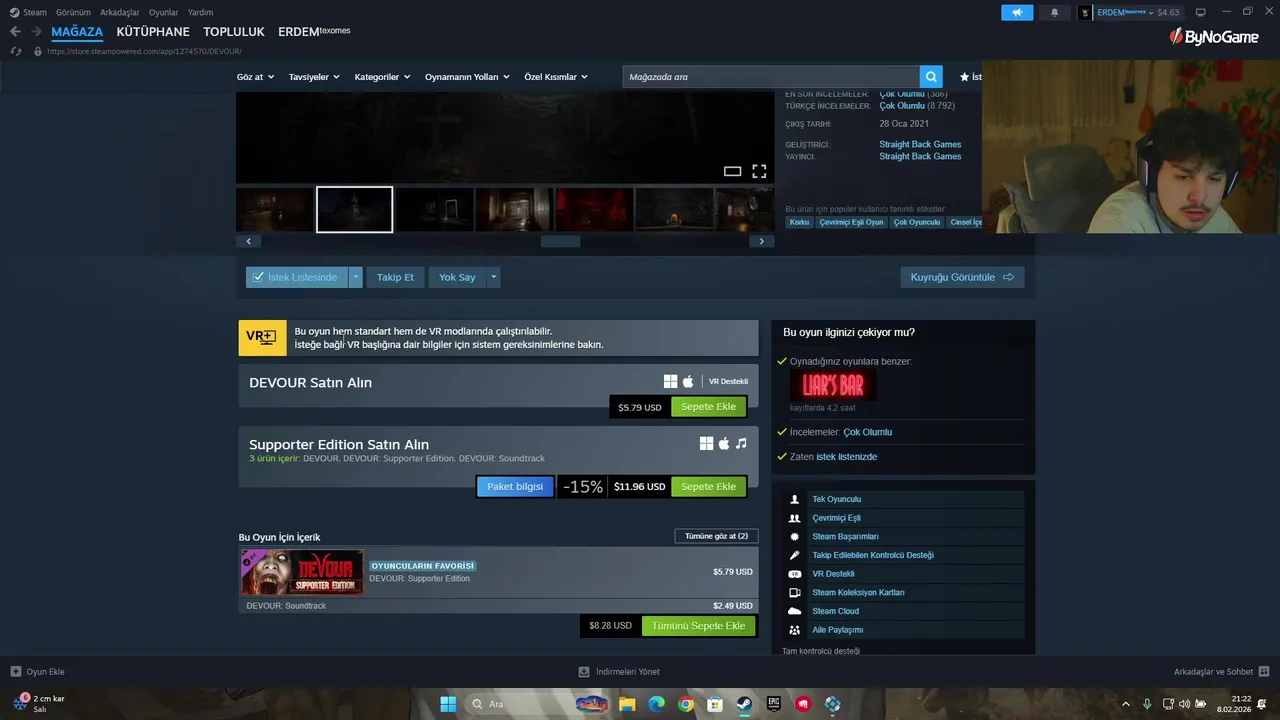Click the istek listenizde link
Viewport: 1280px width, 720px height.
click(846, 456)
